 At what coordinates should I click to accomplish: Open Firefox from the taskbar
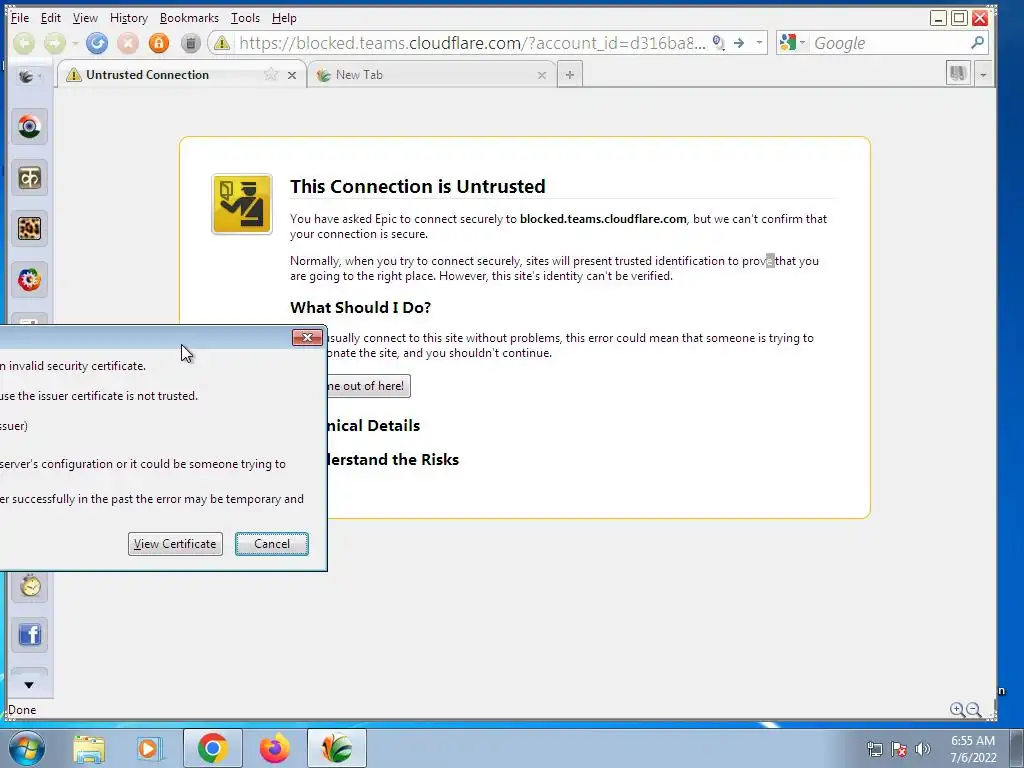(x=274, y=748)
